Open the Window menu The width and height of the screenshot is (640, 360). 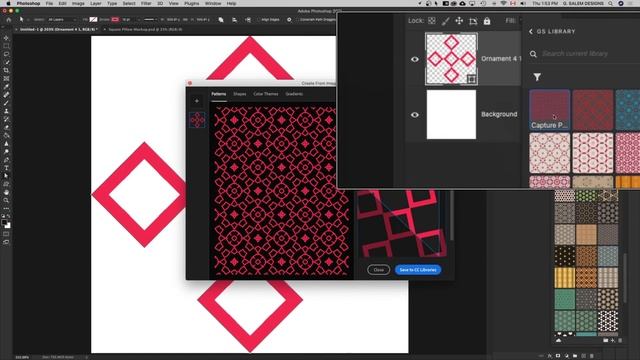[213, 3]
